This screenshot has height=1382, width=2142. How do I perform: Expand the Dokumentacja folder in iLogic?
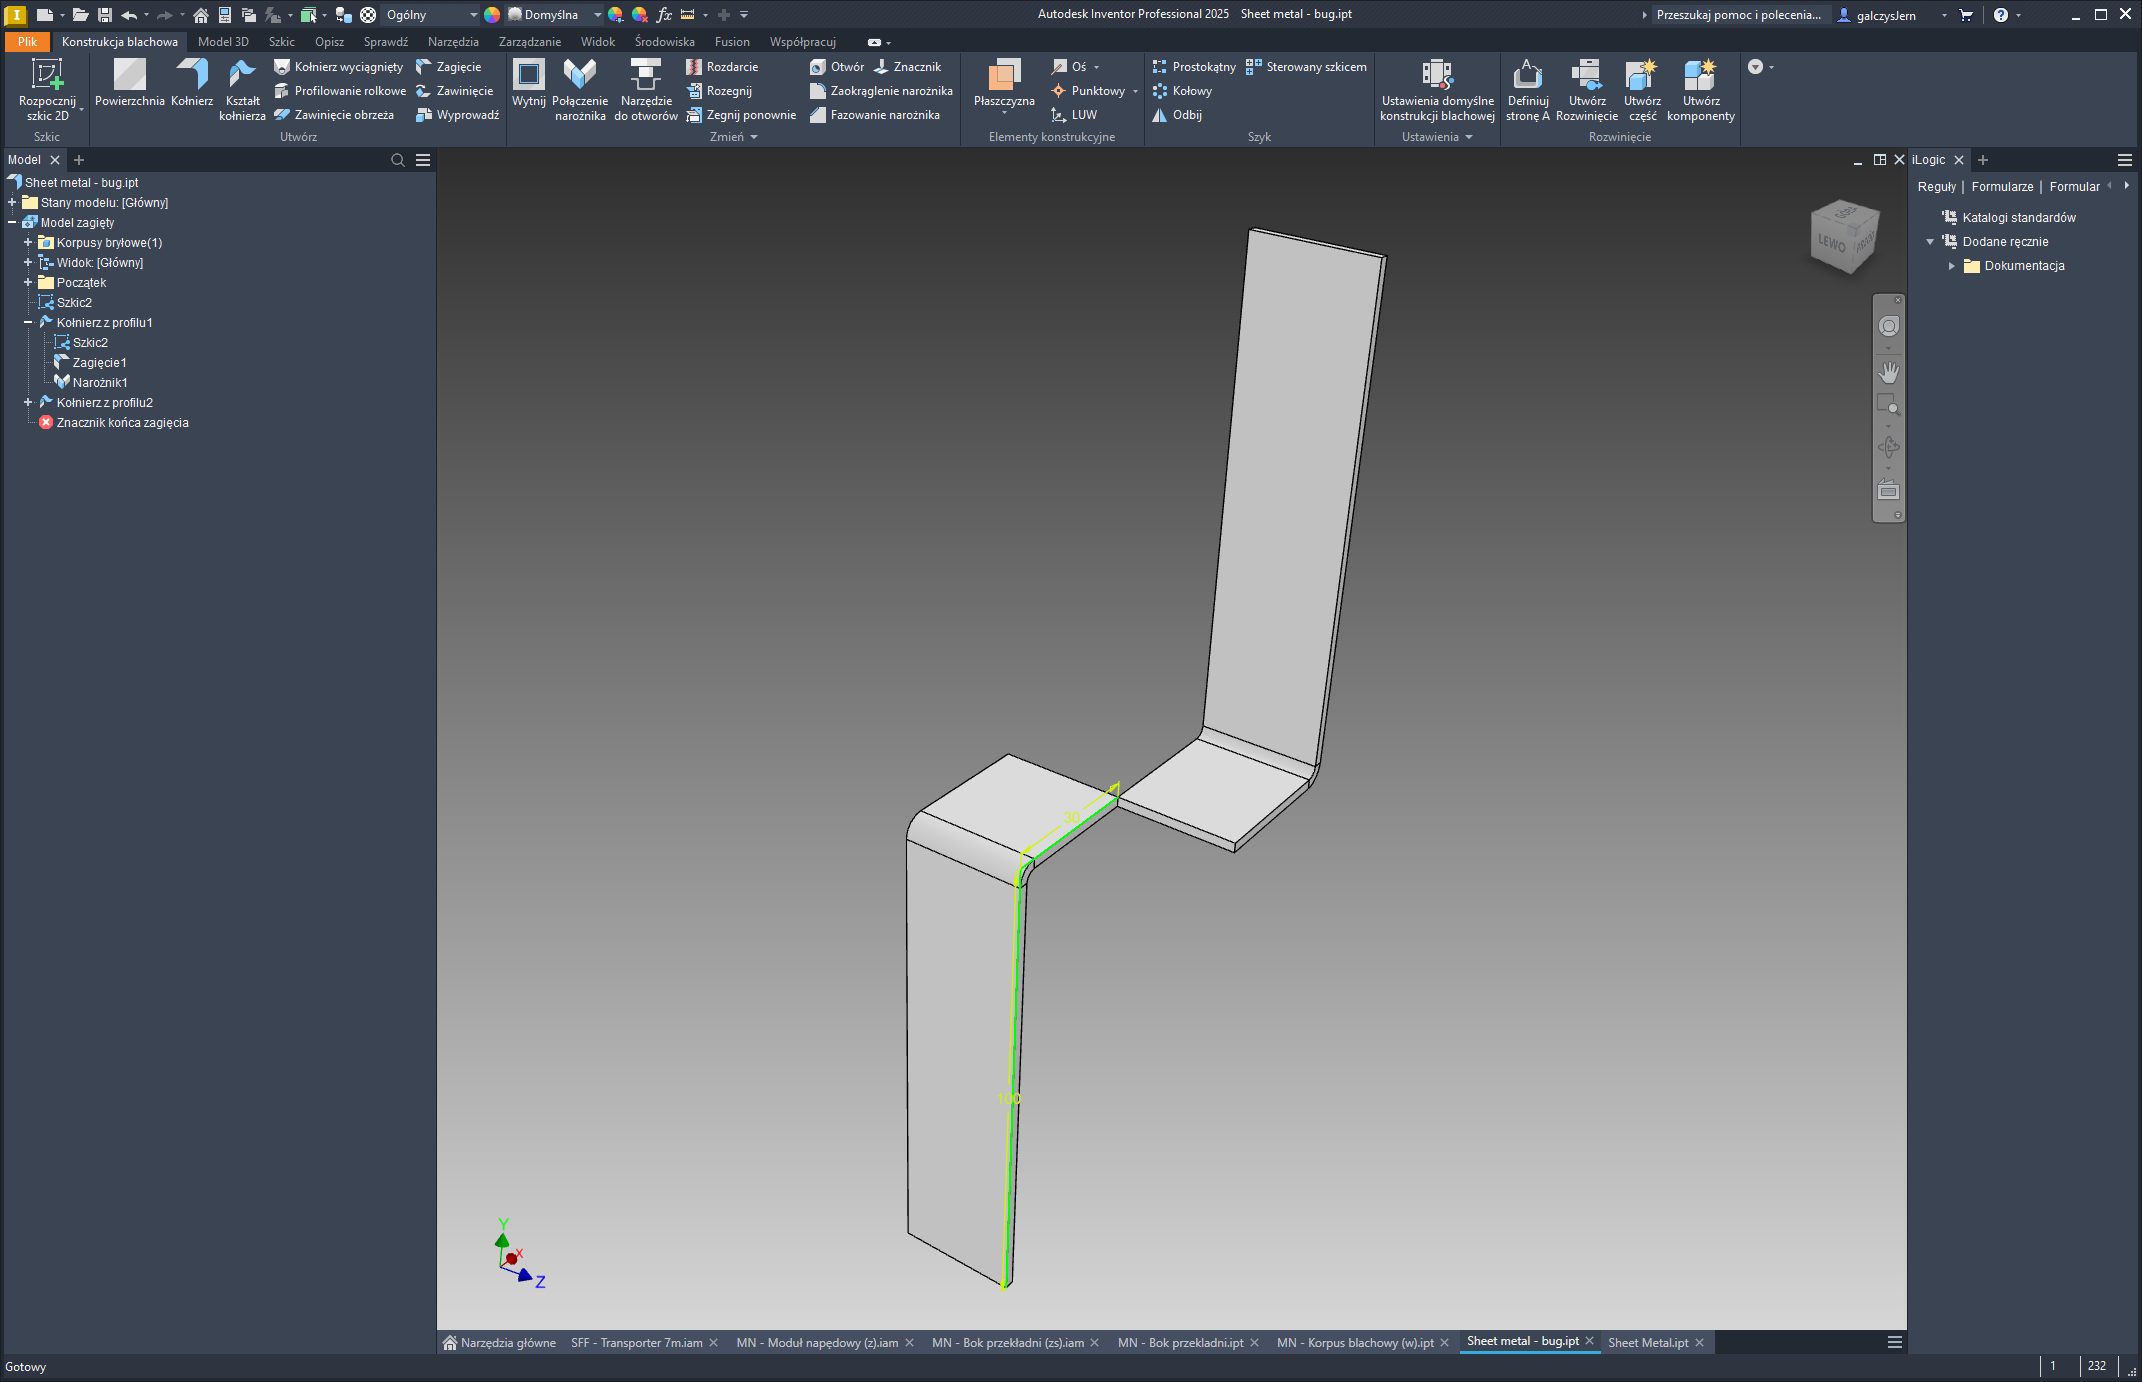(x=1951, y=266)
